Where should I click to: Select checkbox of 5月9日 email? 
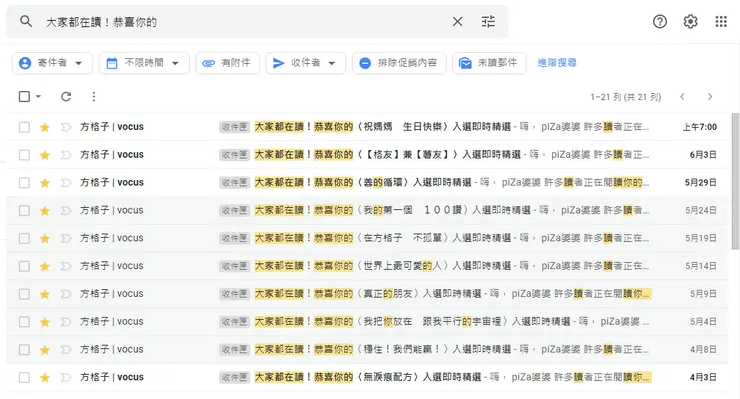[24, 294]
